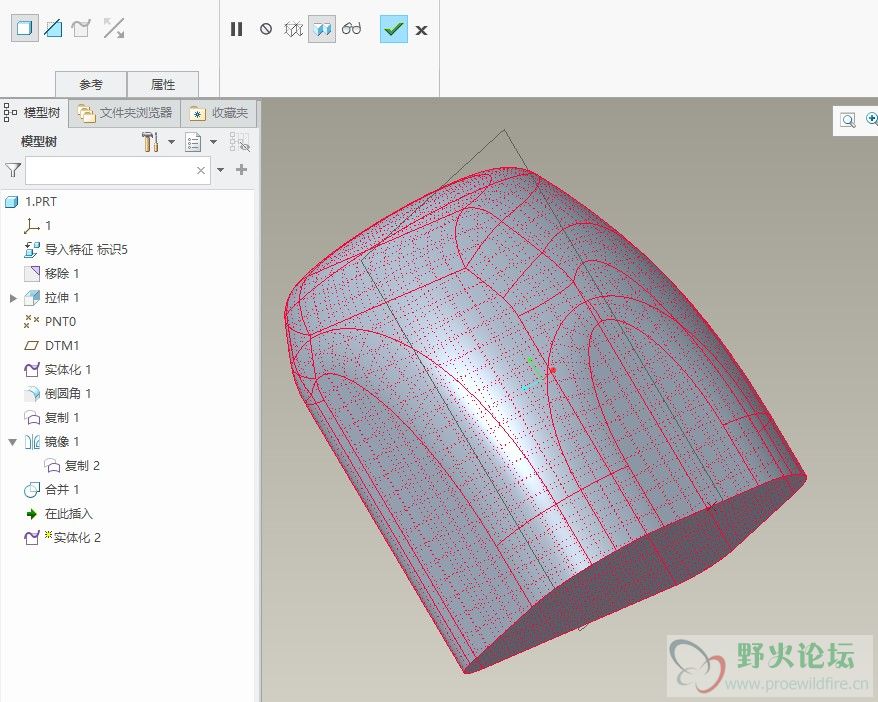Click the 导入特征 icon in tree
This screenshot has width=878, height=702.
[31, 250]
